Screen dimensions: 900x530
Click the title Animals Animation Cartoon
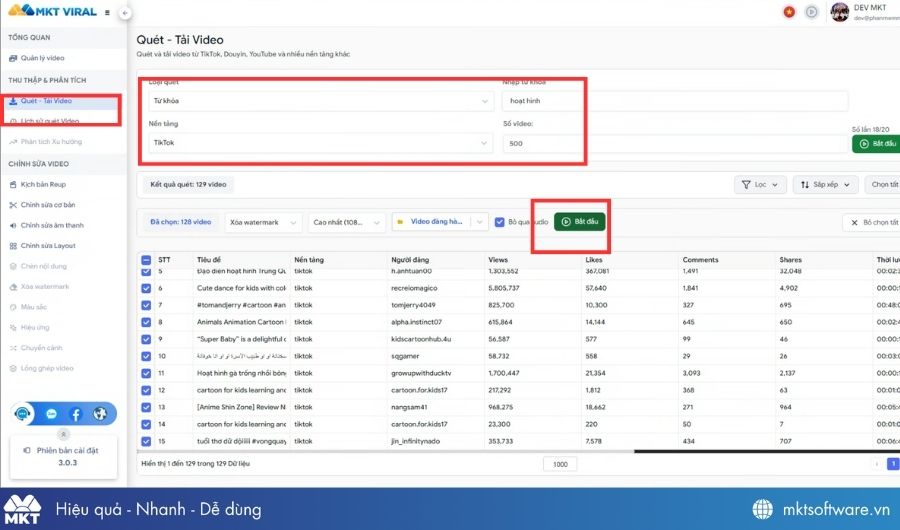tap(241, 322)
